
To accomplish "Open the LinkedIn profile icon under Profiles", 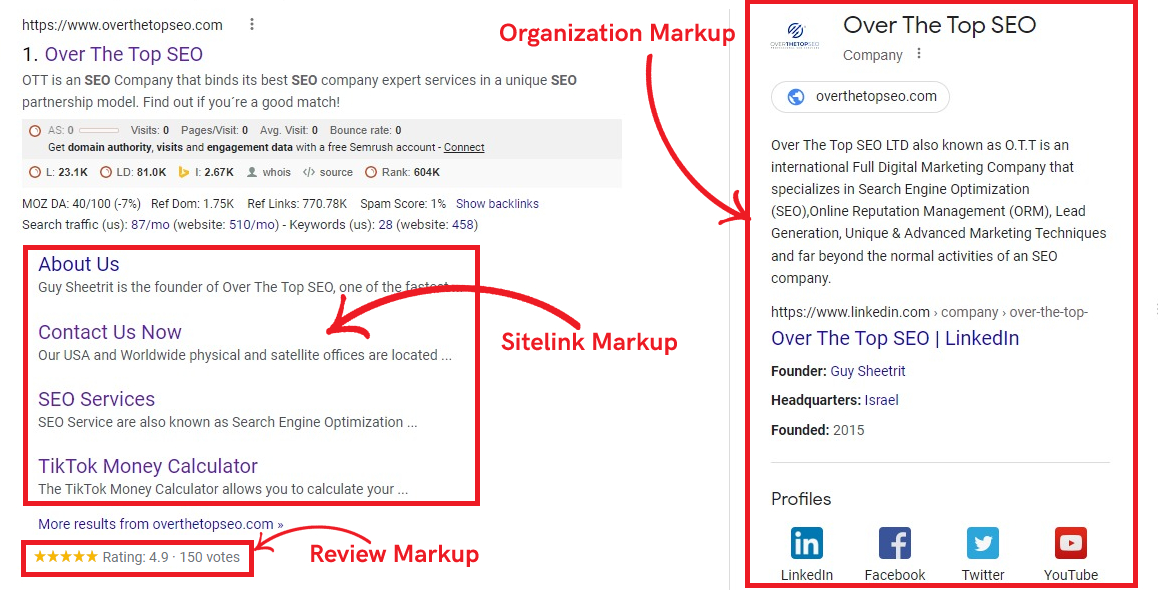I will pyautogui.click(x=807, y=543).
